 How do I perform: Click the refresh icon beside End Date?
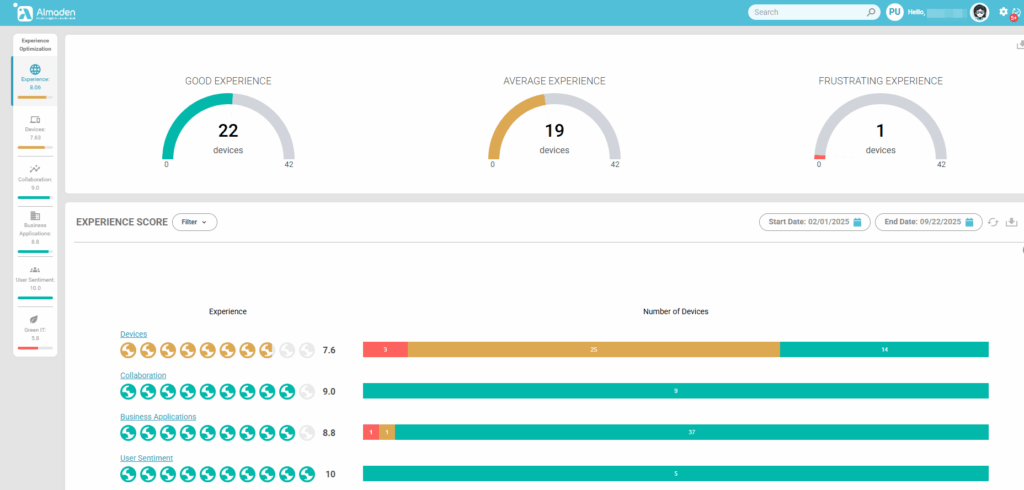click(993, 222)
